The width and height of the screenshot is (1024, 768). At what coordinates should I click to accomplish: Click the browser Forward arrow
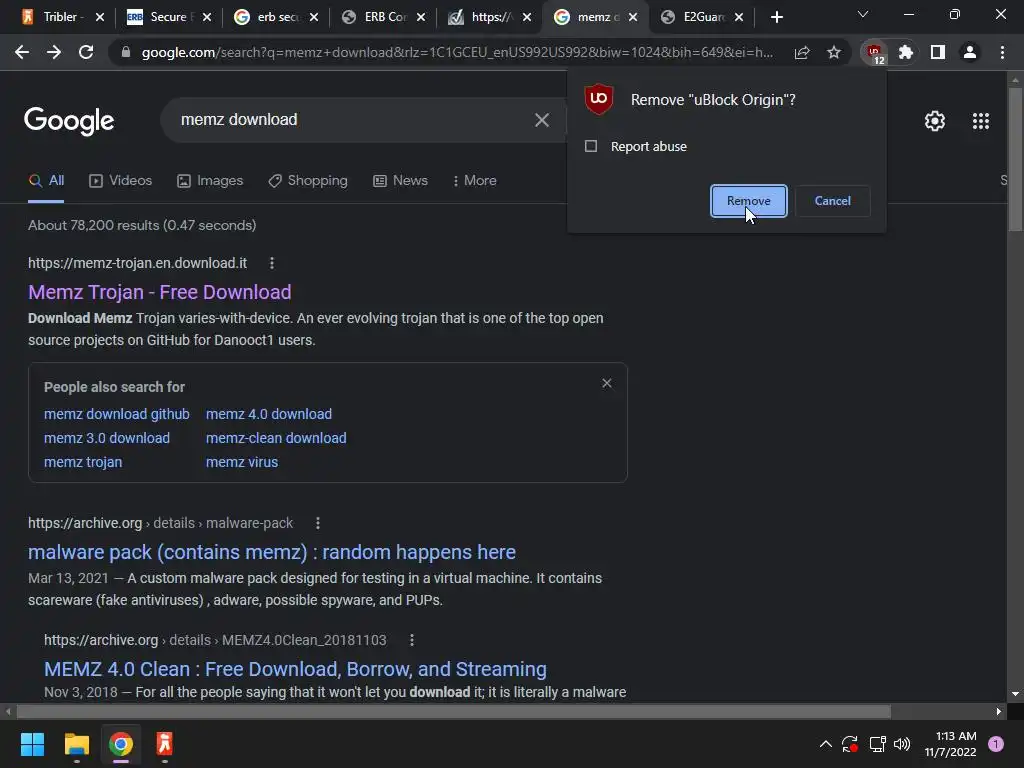point(54,52)
